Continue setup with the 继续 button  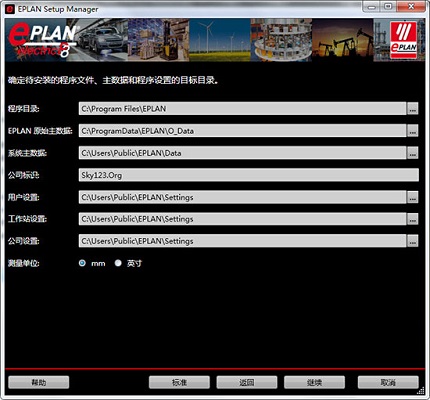pyautogui.click(x=314, y=382)
